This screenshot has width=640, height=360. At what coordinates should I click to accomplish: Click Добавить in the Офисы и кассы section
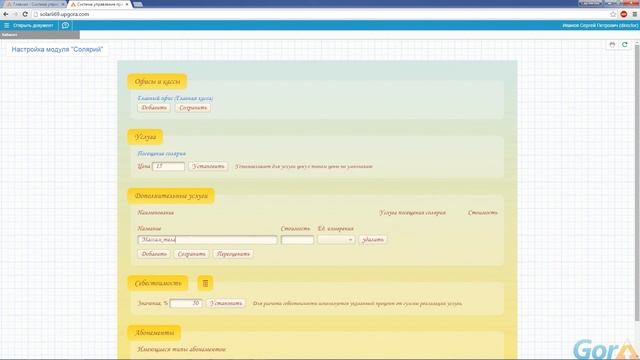click(154, 108)
